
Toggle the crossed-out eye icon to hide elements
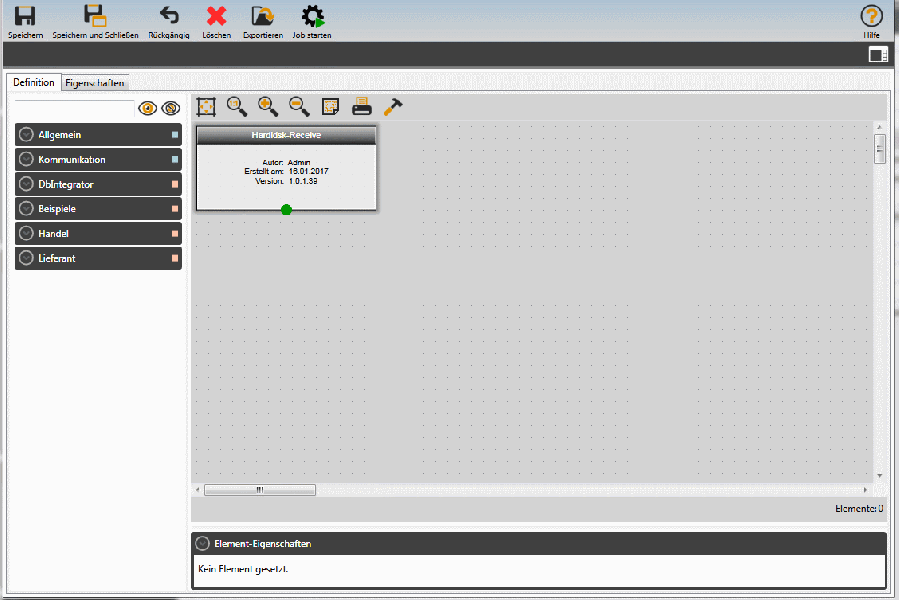click(170, 107)
